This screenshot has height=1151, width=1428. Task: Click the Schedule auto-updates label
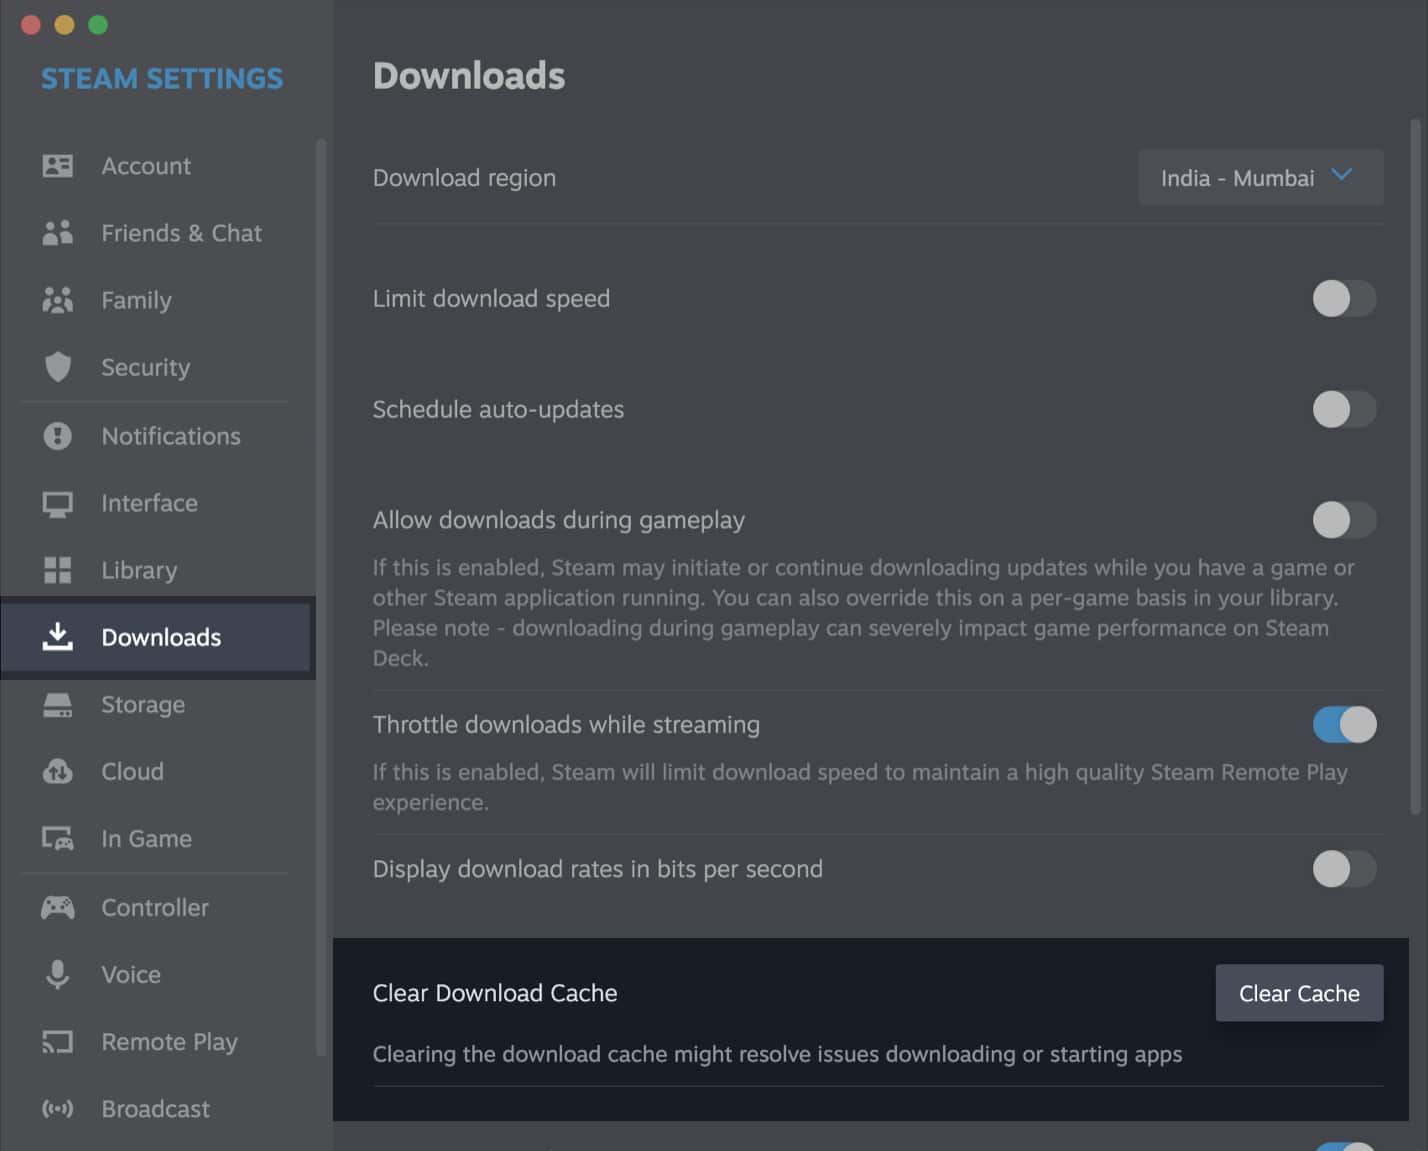coord(498,409)
